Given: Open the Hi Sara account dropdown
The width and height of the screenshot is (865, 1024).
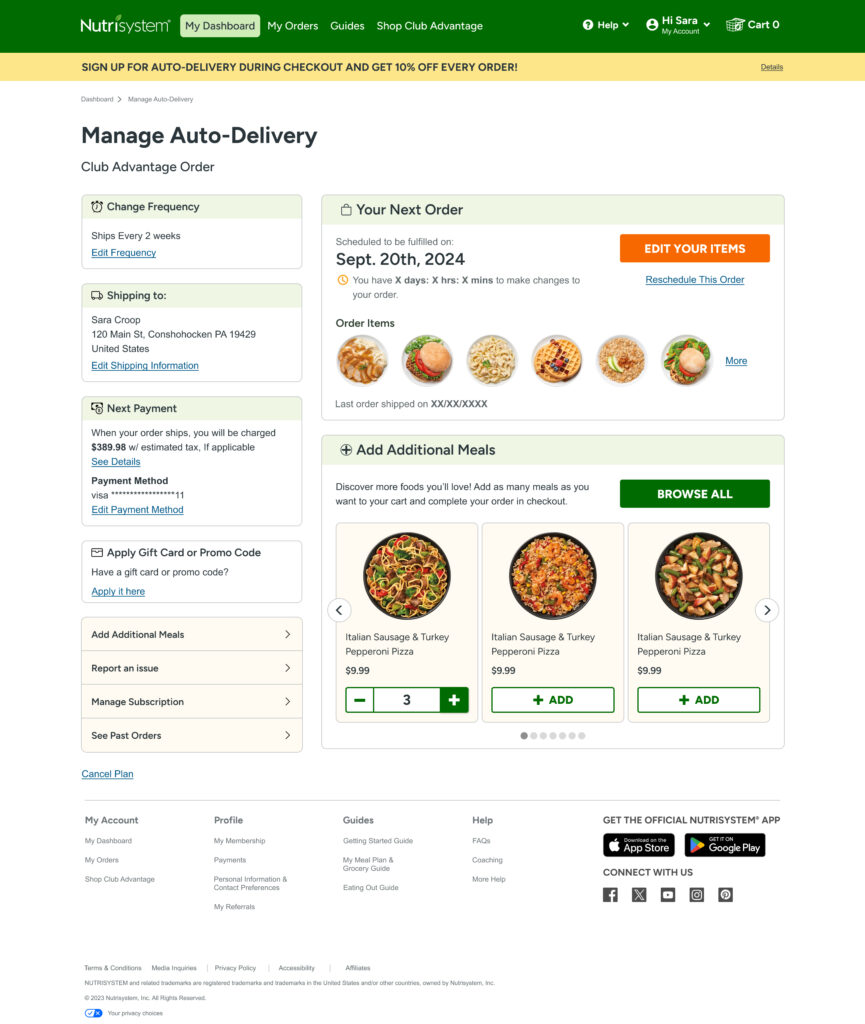Looking at the screenshot, I should [679, 25].
